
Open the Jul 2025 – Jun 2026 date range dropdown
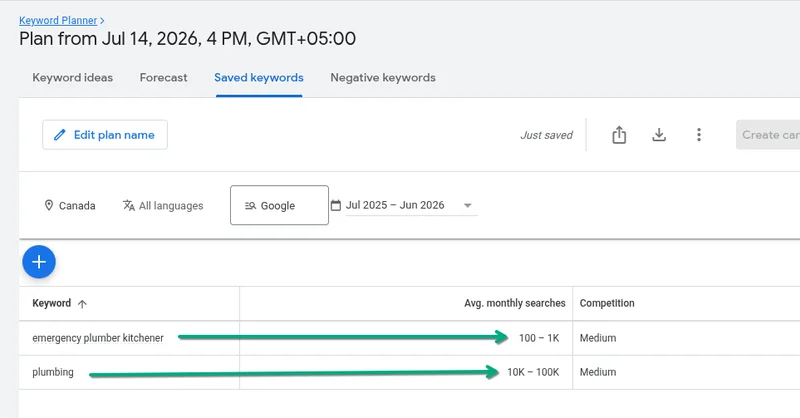[x=403, y=205]
